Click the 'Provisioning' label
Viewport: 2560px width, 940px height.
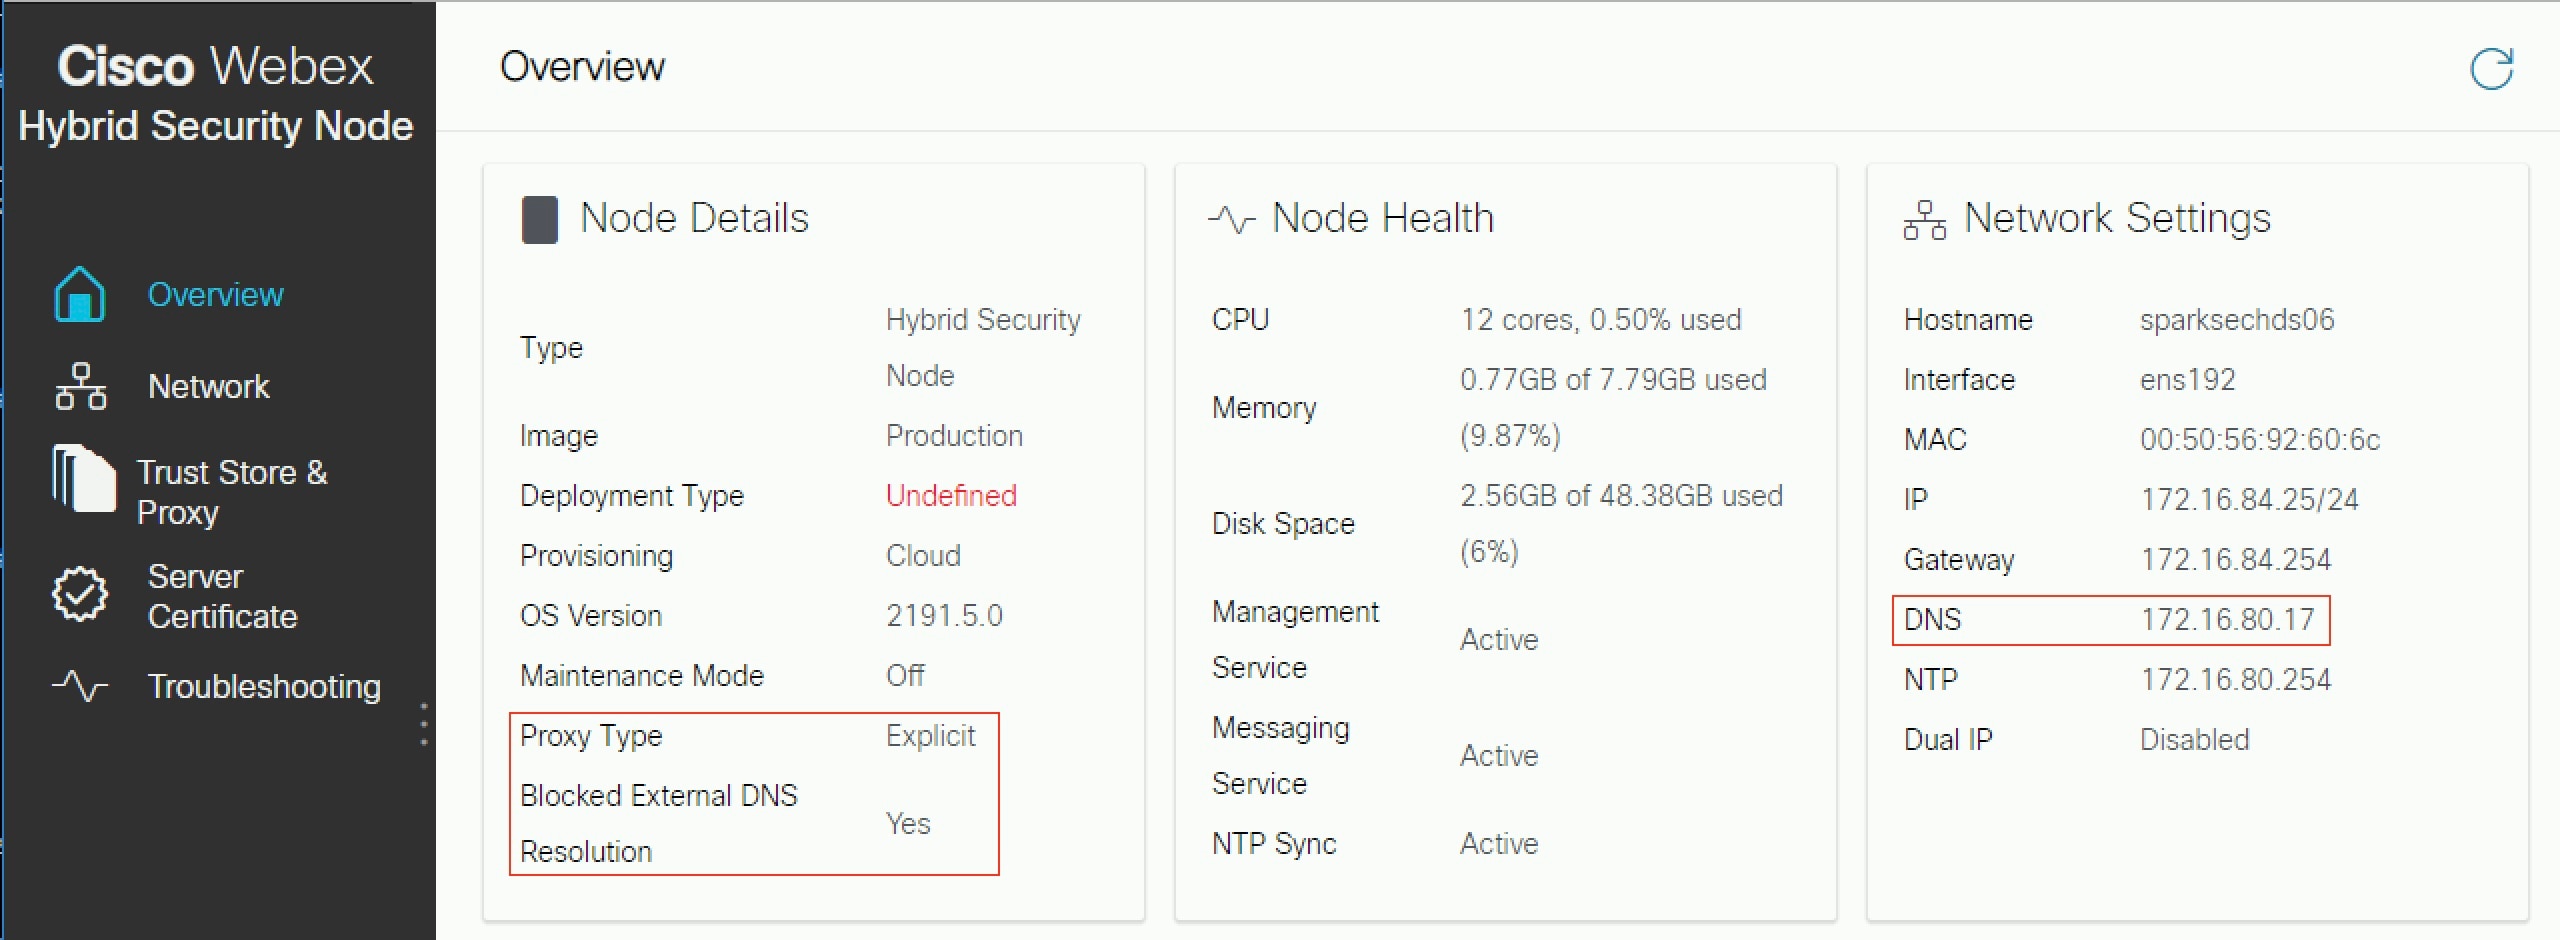pos(596,556)
